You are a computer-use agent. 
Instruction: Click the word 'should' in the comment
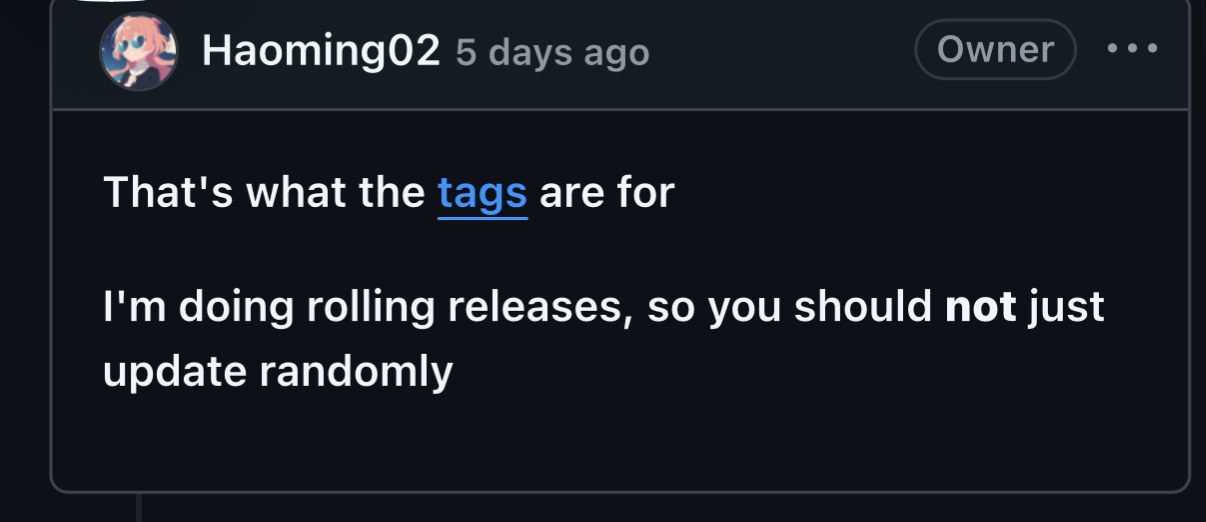(863, 307)
